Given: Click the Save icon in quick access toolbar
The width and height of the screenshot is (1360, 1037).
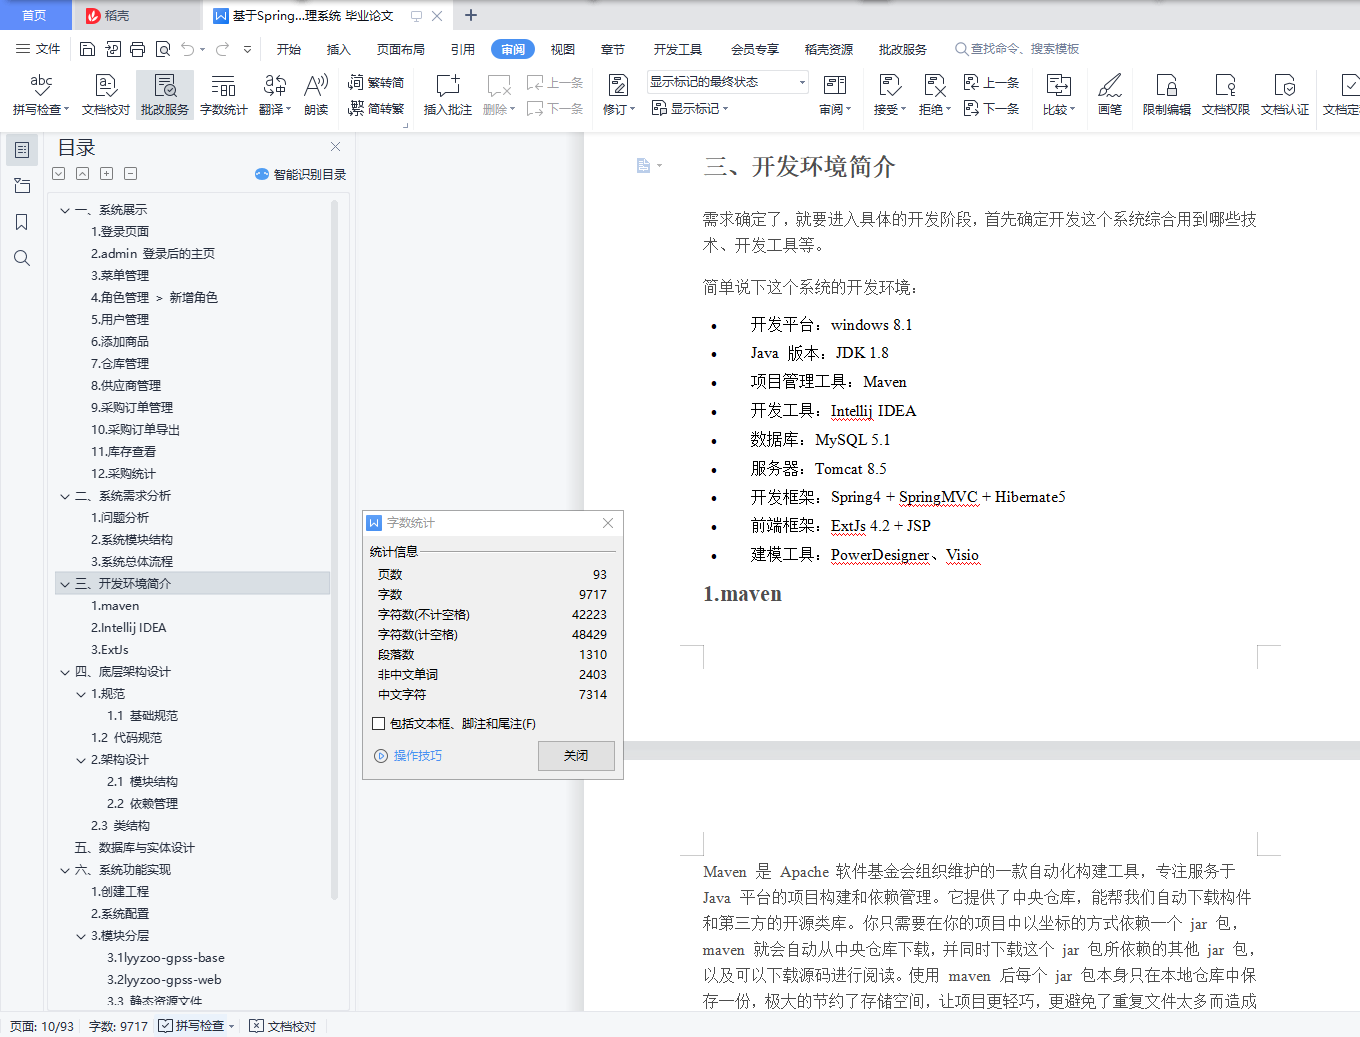Looking at the screenshot, I should point(87,49).
